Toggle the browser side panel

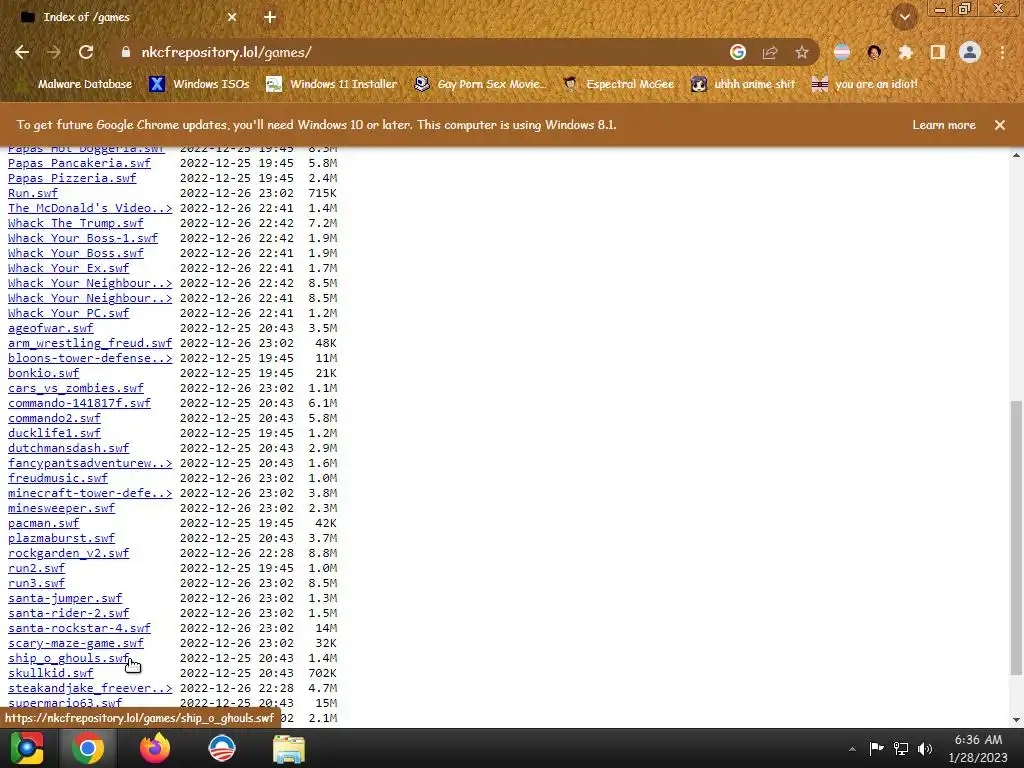[x=938, y=52]
